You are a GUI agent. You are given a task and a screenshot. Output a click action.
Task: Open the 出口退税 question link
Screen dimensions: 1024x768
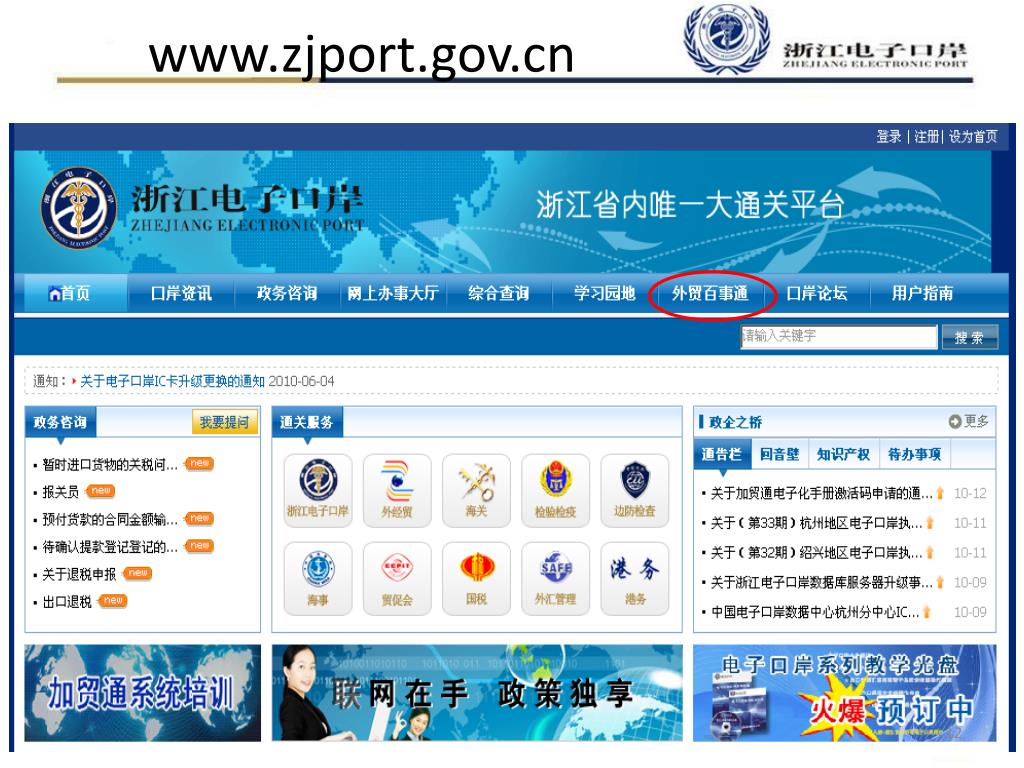pos(67,601)
